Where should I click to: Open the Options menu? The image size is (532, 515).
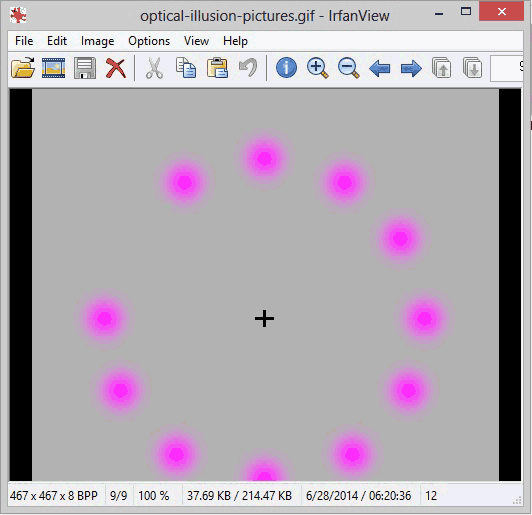[149, 41]
